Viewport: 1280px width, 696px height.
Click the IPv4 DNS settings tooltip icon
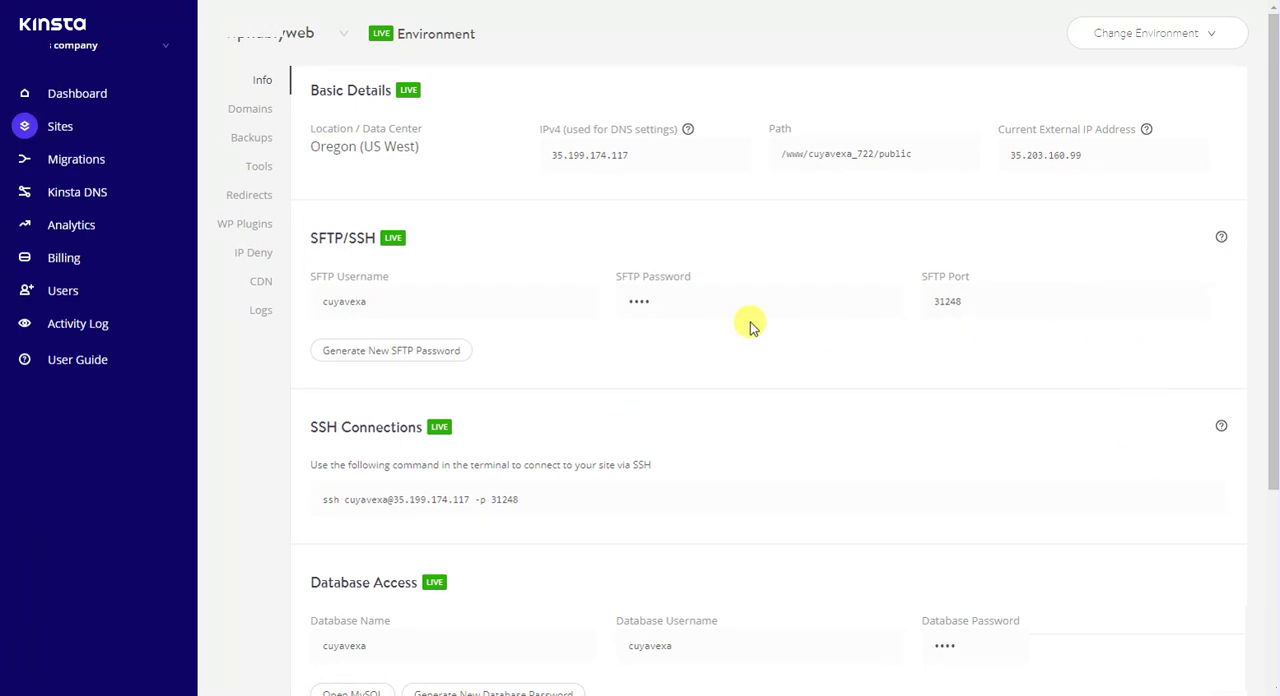point(687,129)
